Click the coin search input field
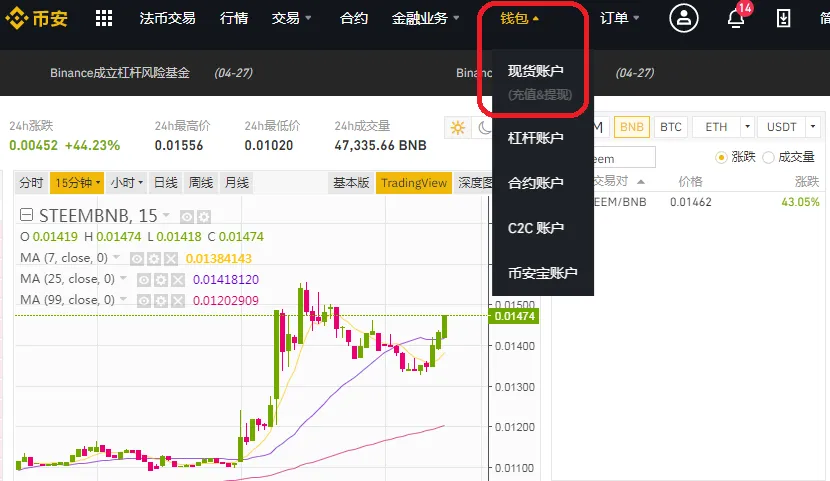 tap(624, 158)
